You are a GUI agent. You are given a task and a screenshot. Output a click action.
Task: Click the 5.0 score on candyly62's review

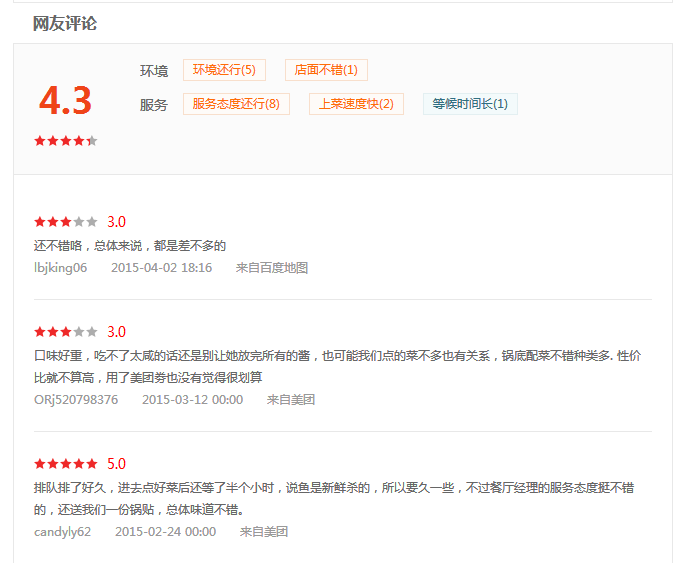pos(116,464)
